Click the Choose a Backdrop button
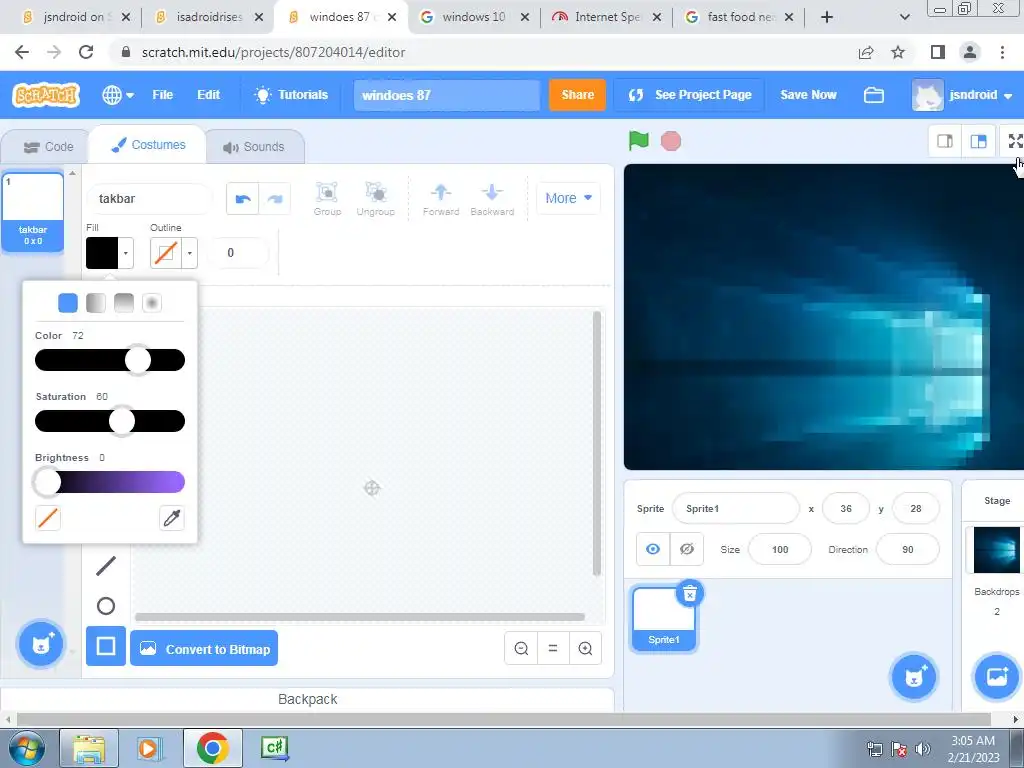Screen dimensions: 1024x768 997,677
